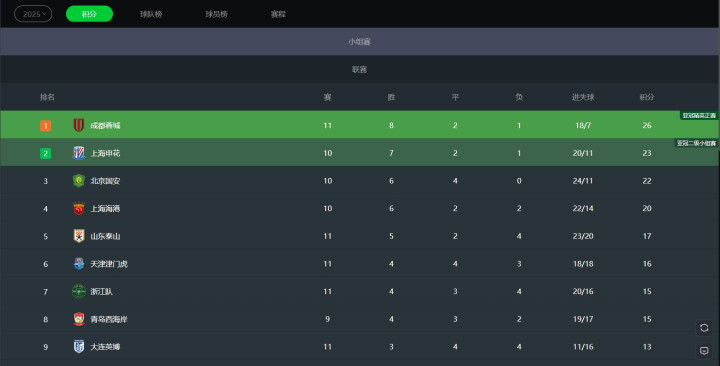Click the 青岛西海岸 team crest icon

(79, 319)
